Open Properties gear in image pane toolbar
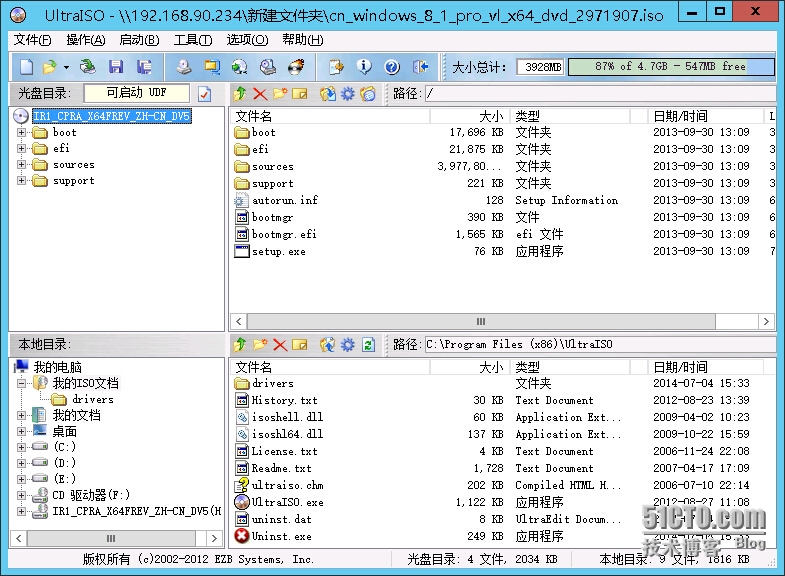Screen dimensions: 785x576 (347, 94)
